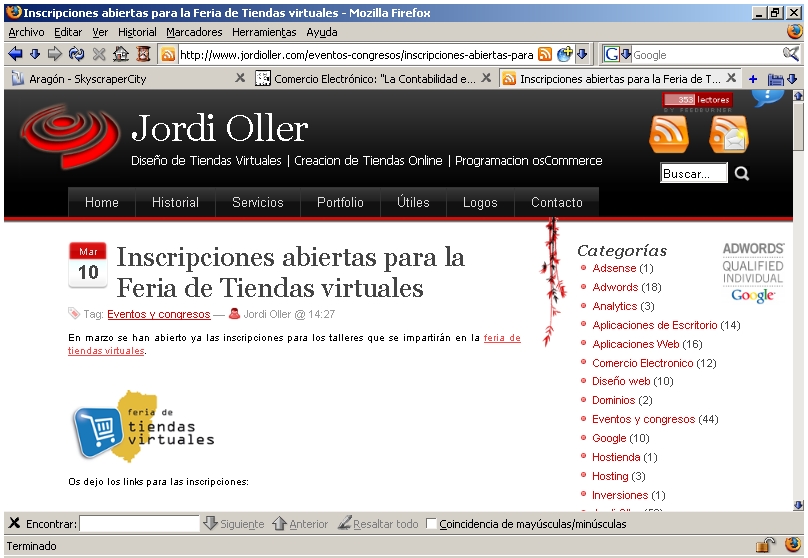Click the Jordi Oller red spiral logo
The height and width of the screenshot is (558, 808).
pos(70,136)
